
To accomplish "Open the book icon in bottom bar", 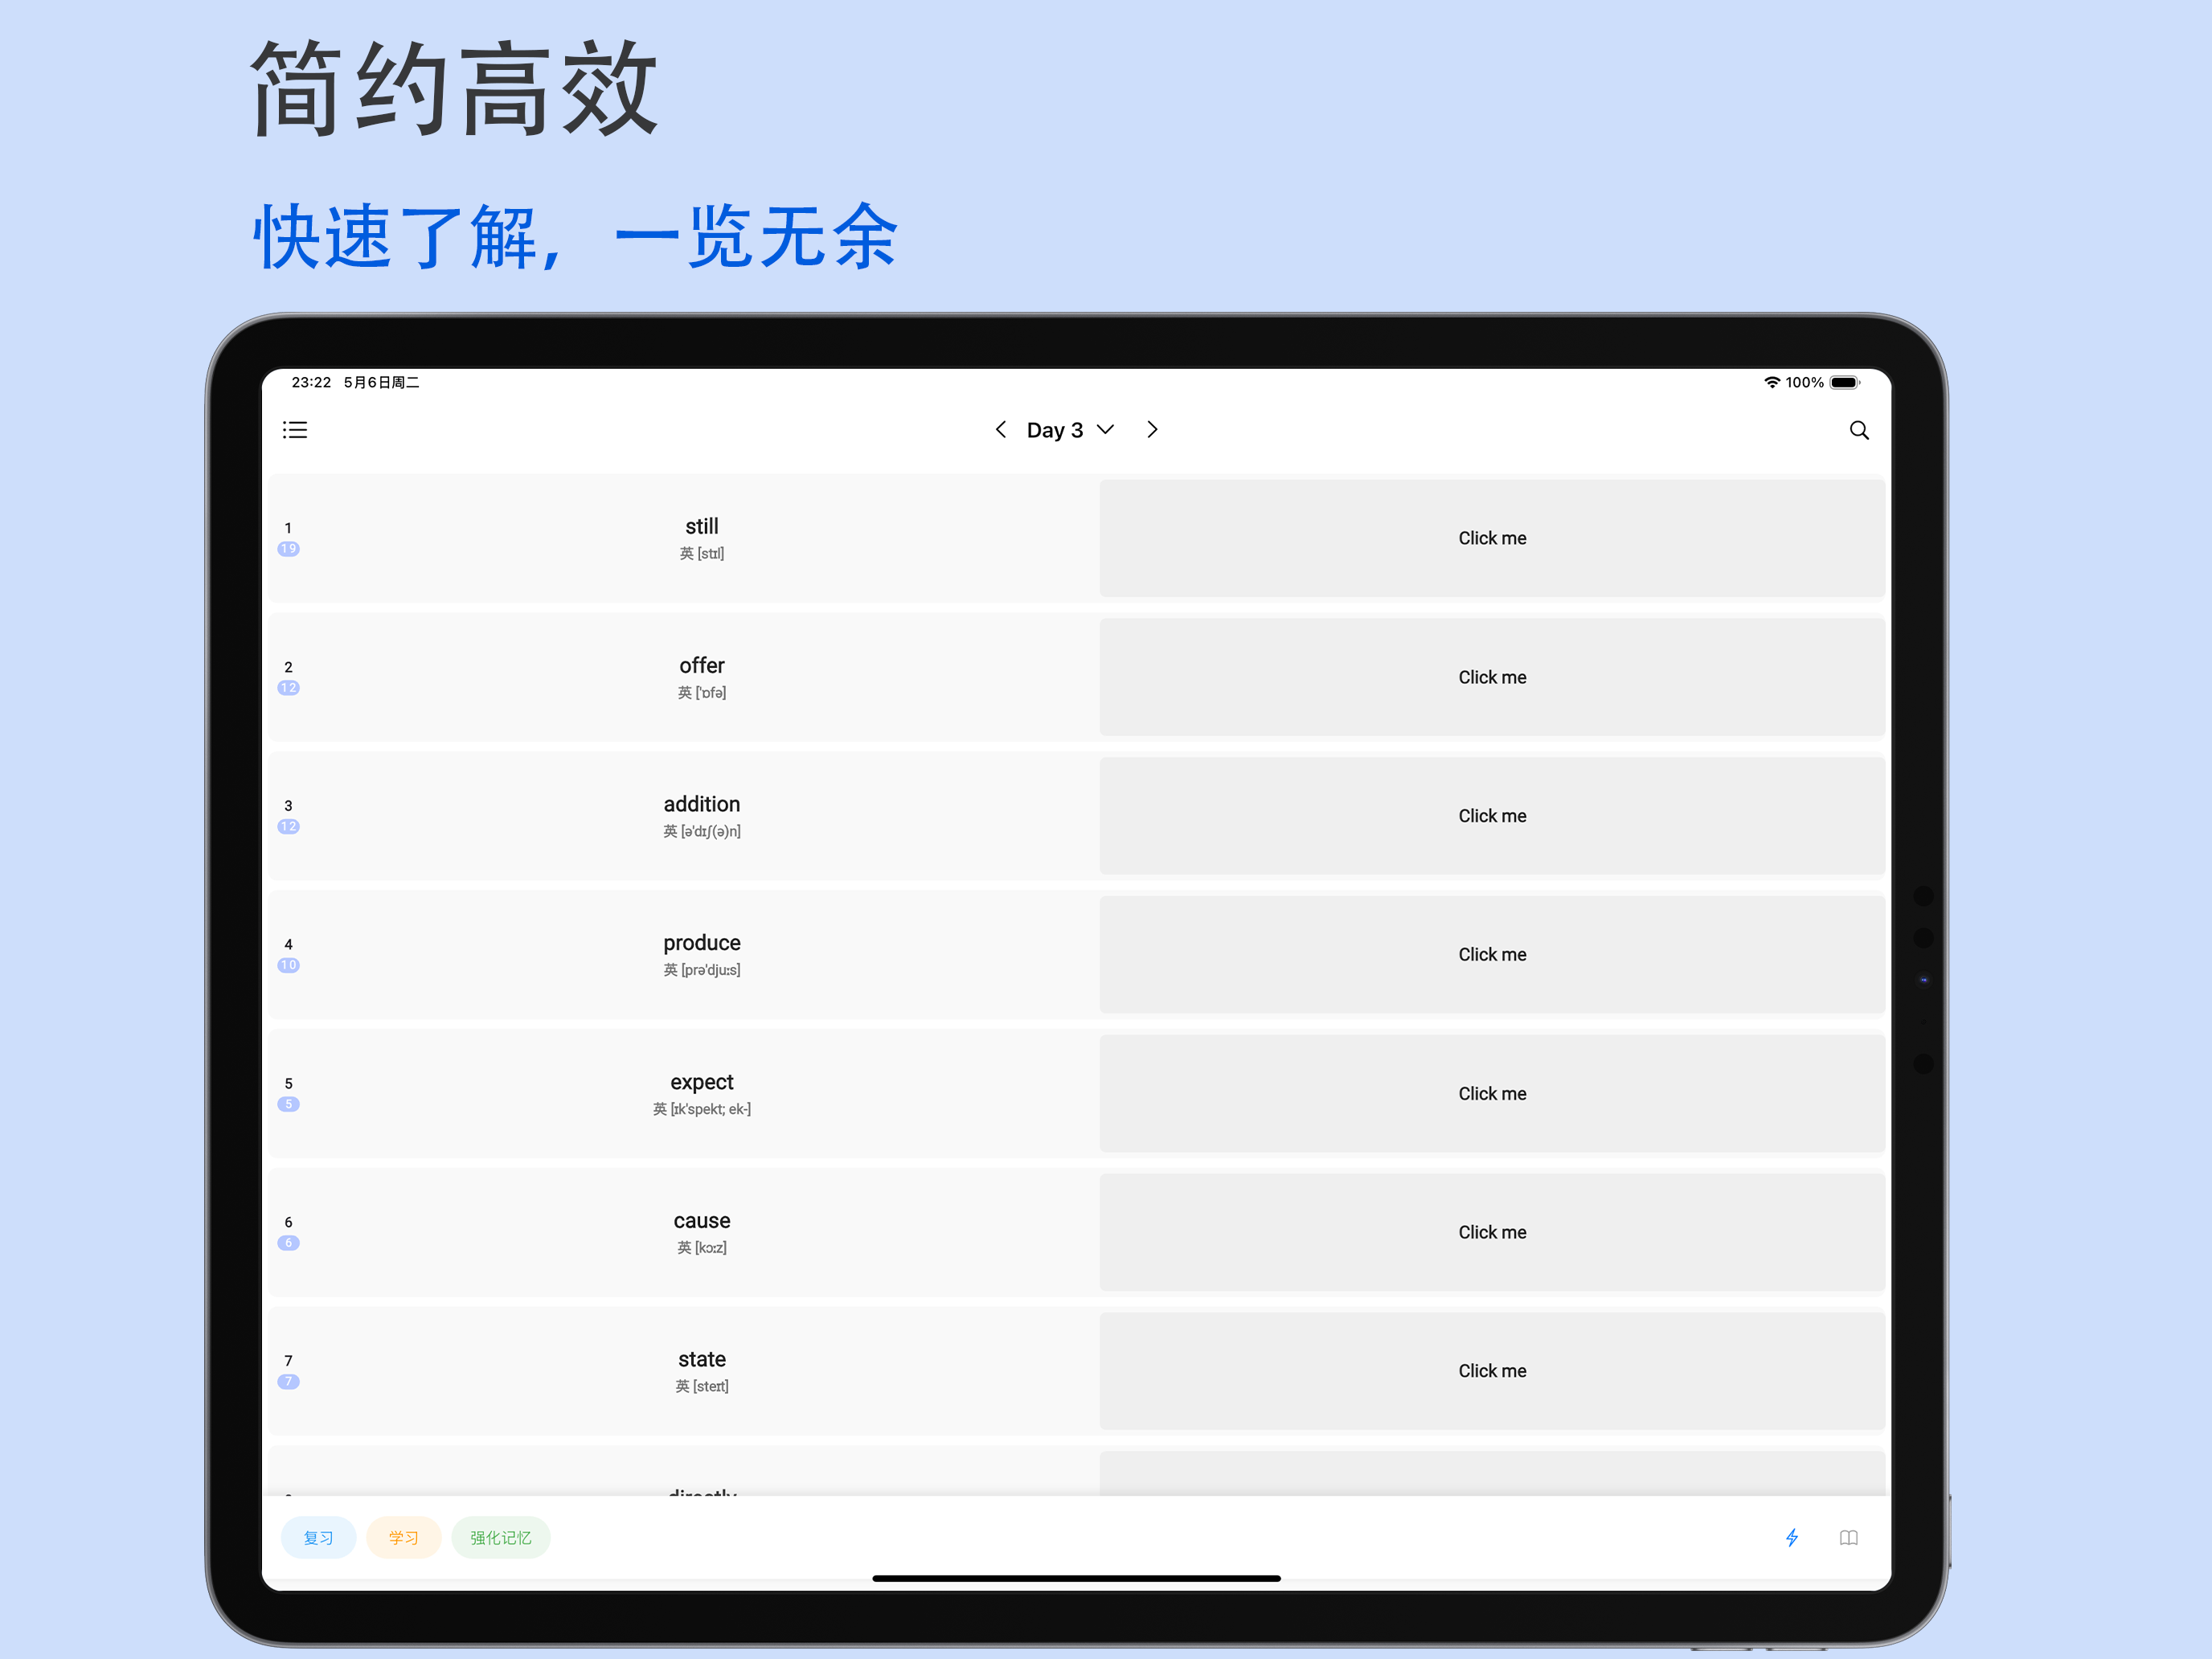I will coord(1848,1537).
